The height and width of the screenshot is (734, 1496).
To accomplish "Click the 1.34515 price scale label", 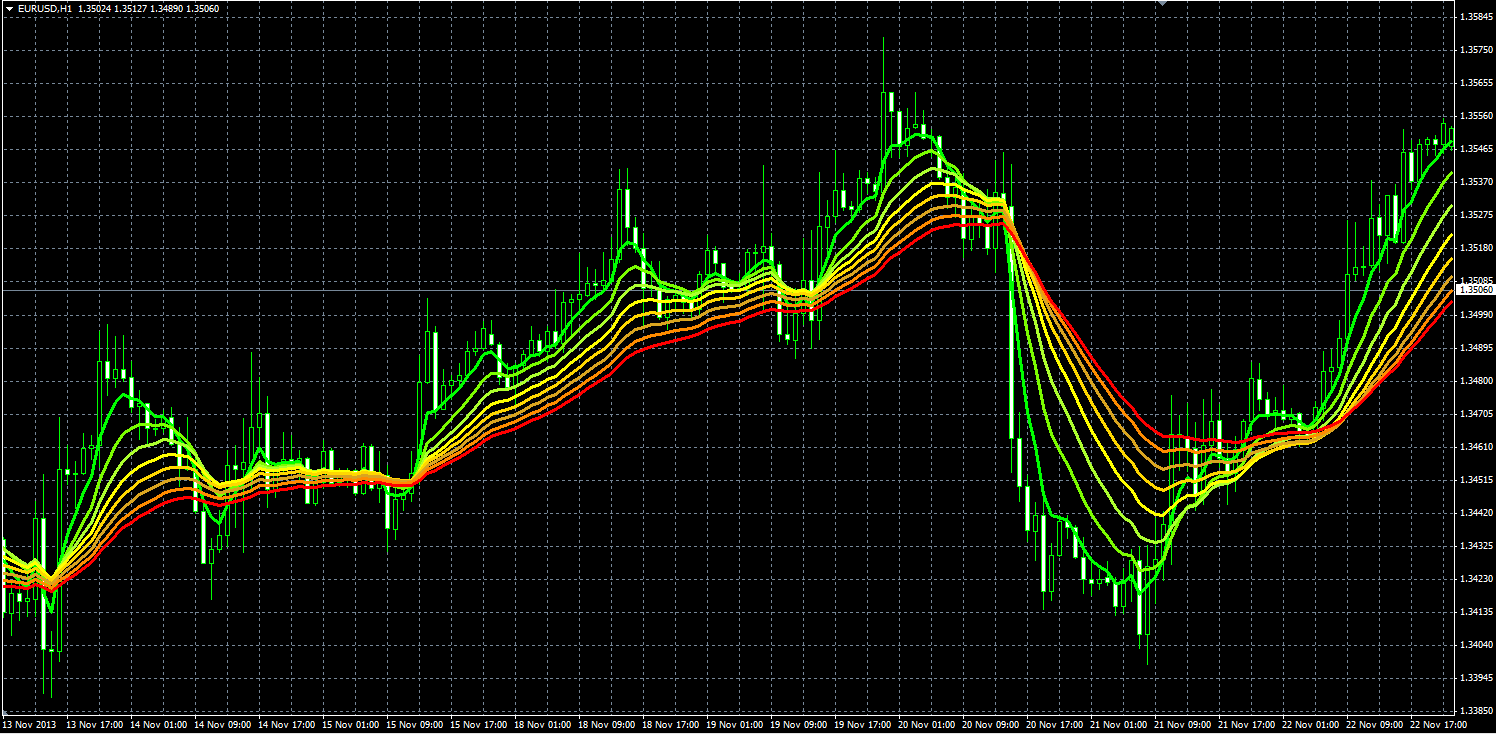I will (1476, 480).
